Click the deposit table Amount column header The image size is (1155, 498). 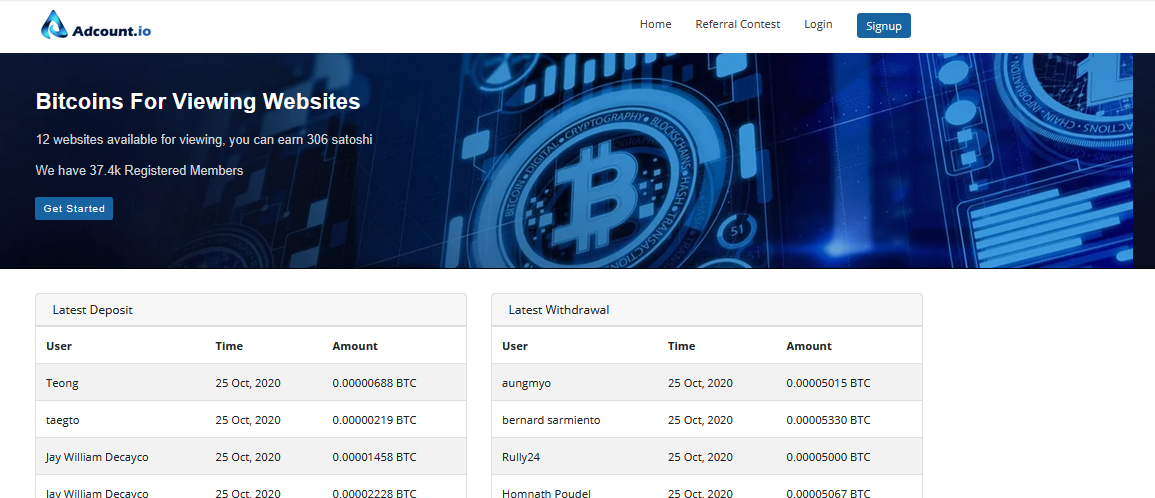[x=355, y=346]
